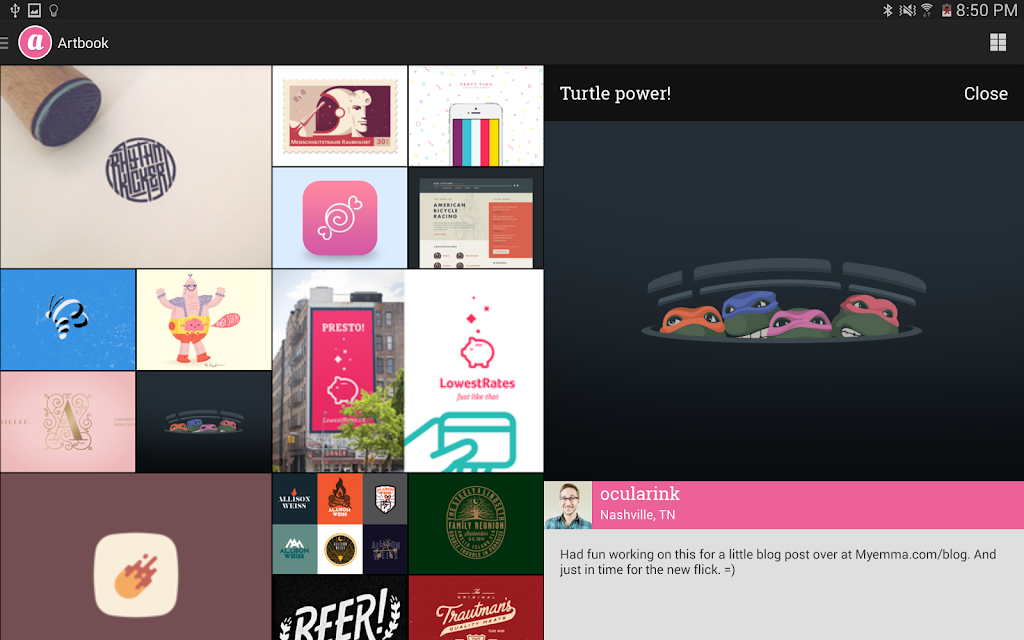Tap the battery status icon
Screen dimensions: 1024x640
point(946,10)
